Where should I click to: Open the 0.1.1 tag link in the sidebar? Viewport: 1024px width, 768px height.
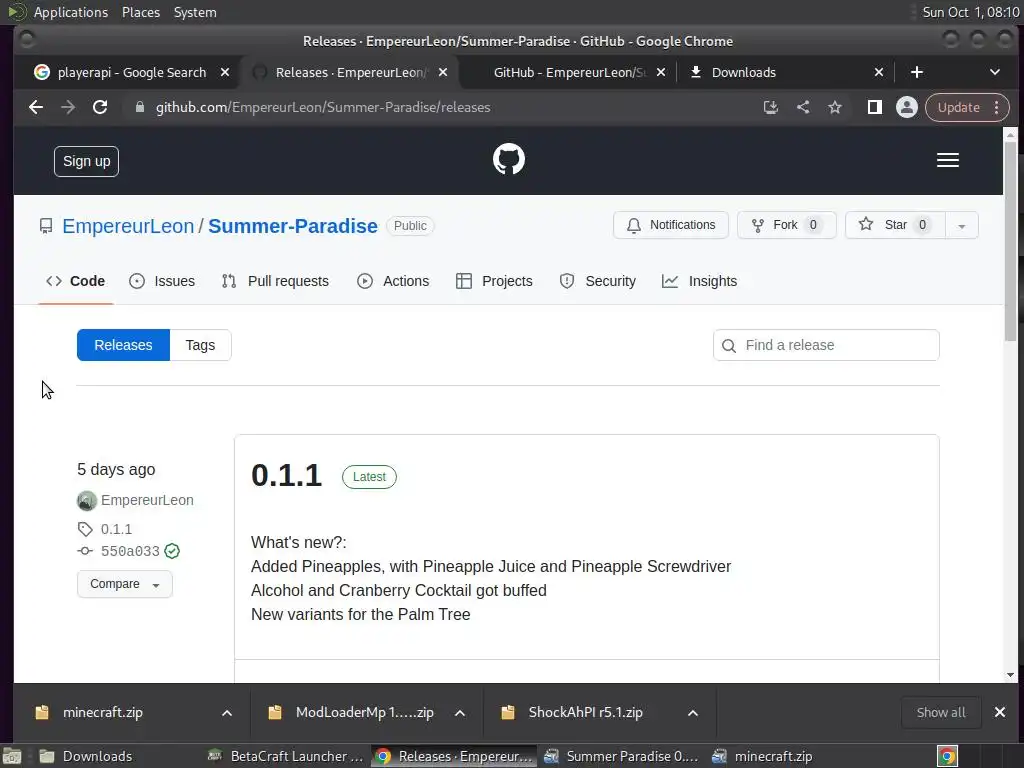tap(116, 529)
